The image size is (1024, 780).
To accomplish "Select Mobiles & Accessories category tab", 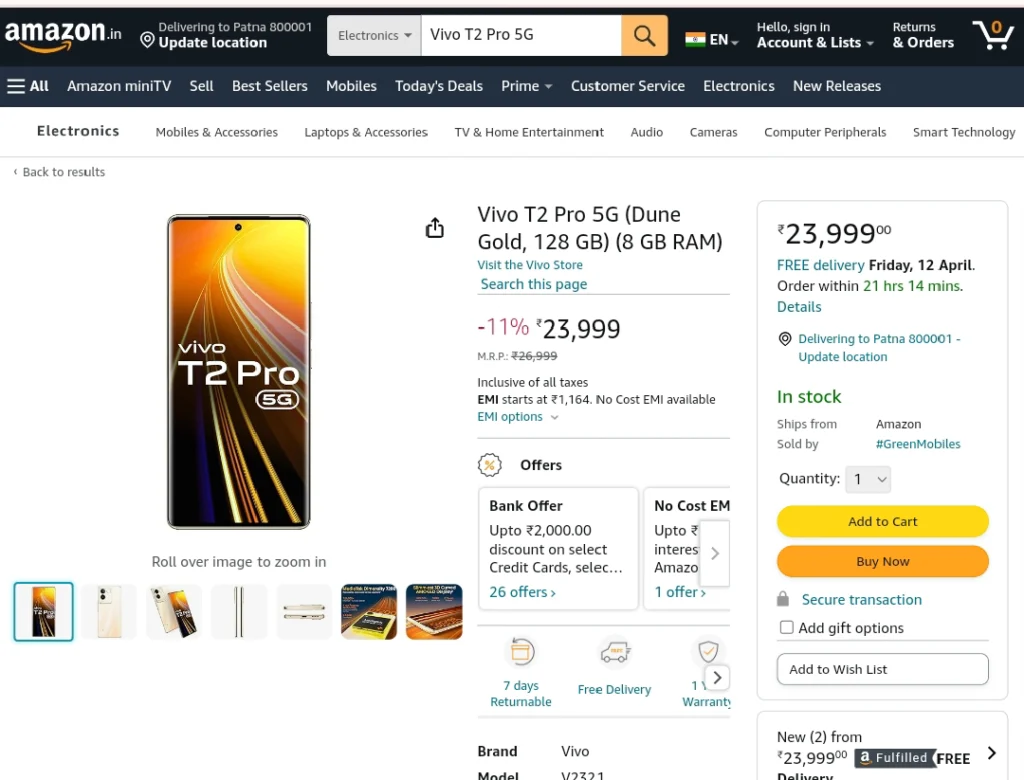I will coord(217,133).
